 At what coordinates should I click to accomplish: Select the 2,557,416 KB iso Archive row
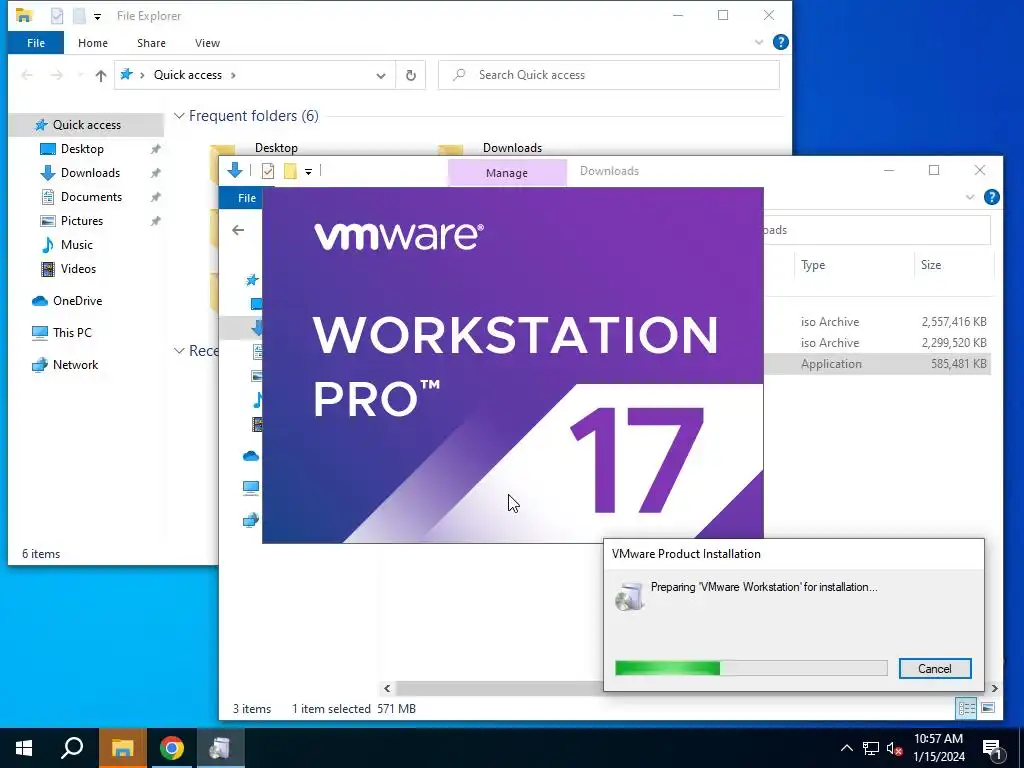click(x=877, y=322)
